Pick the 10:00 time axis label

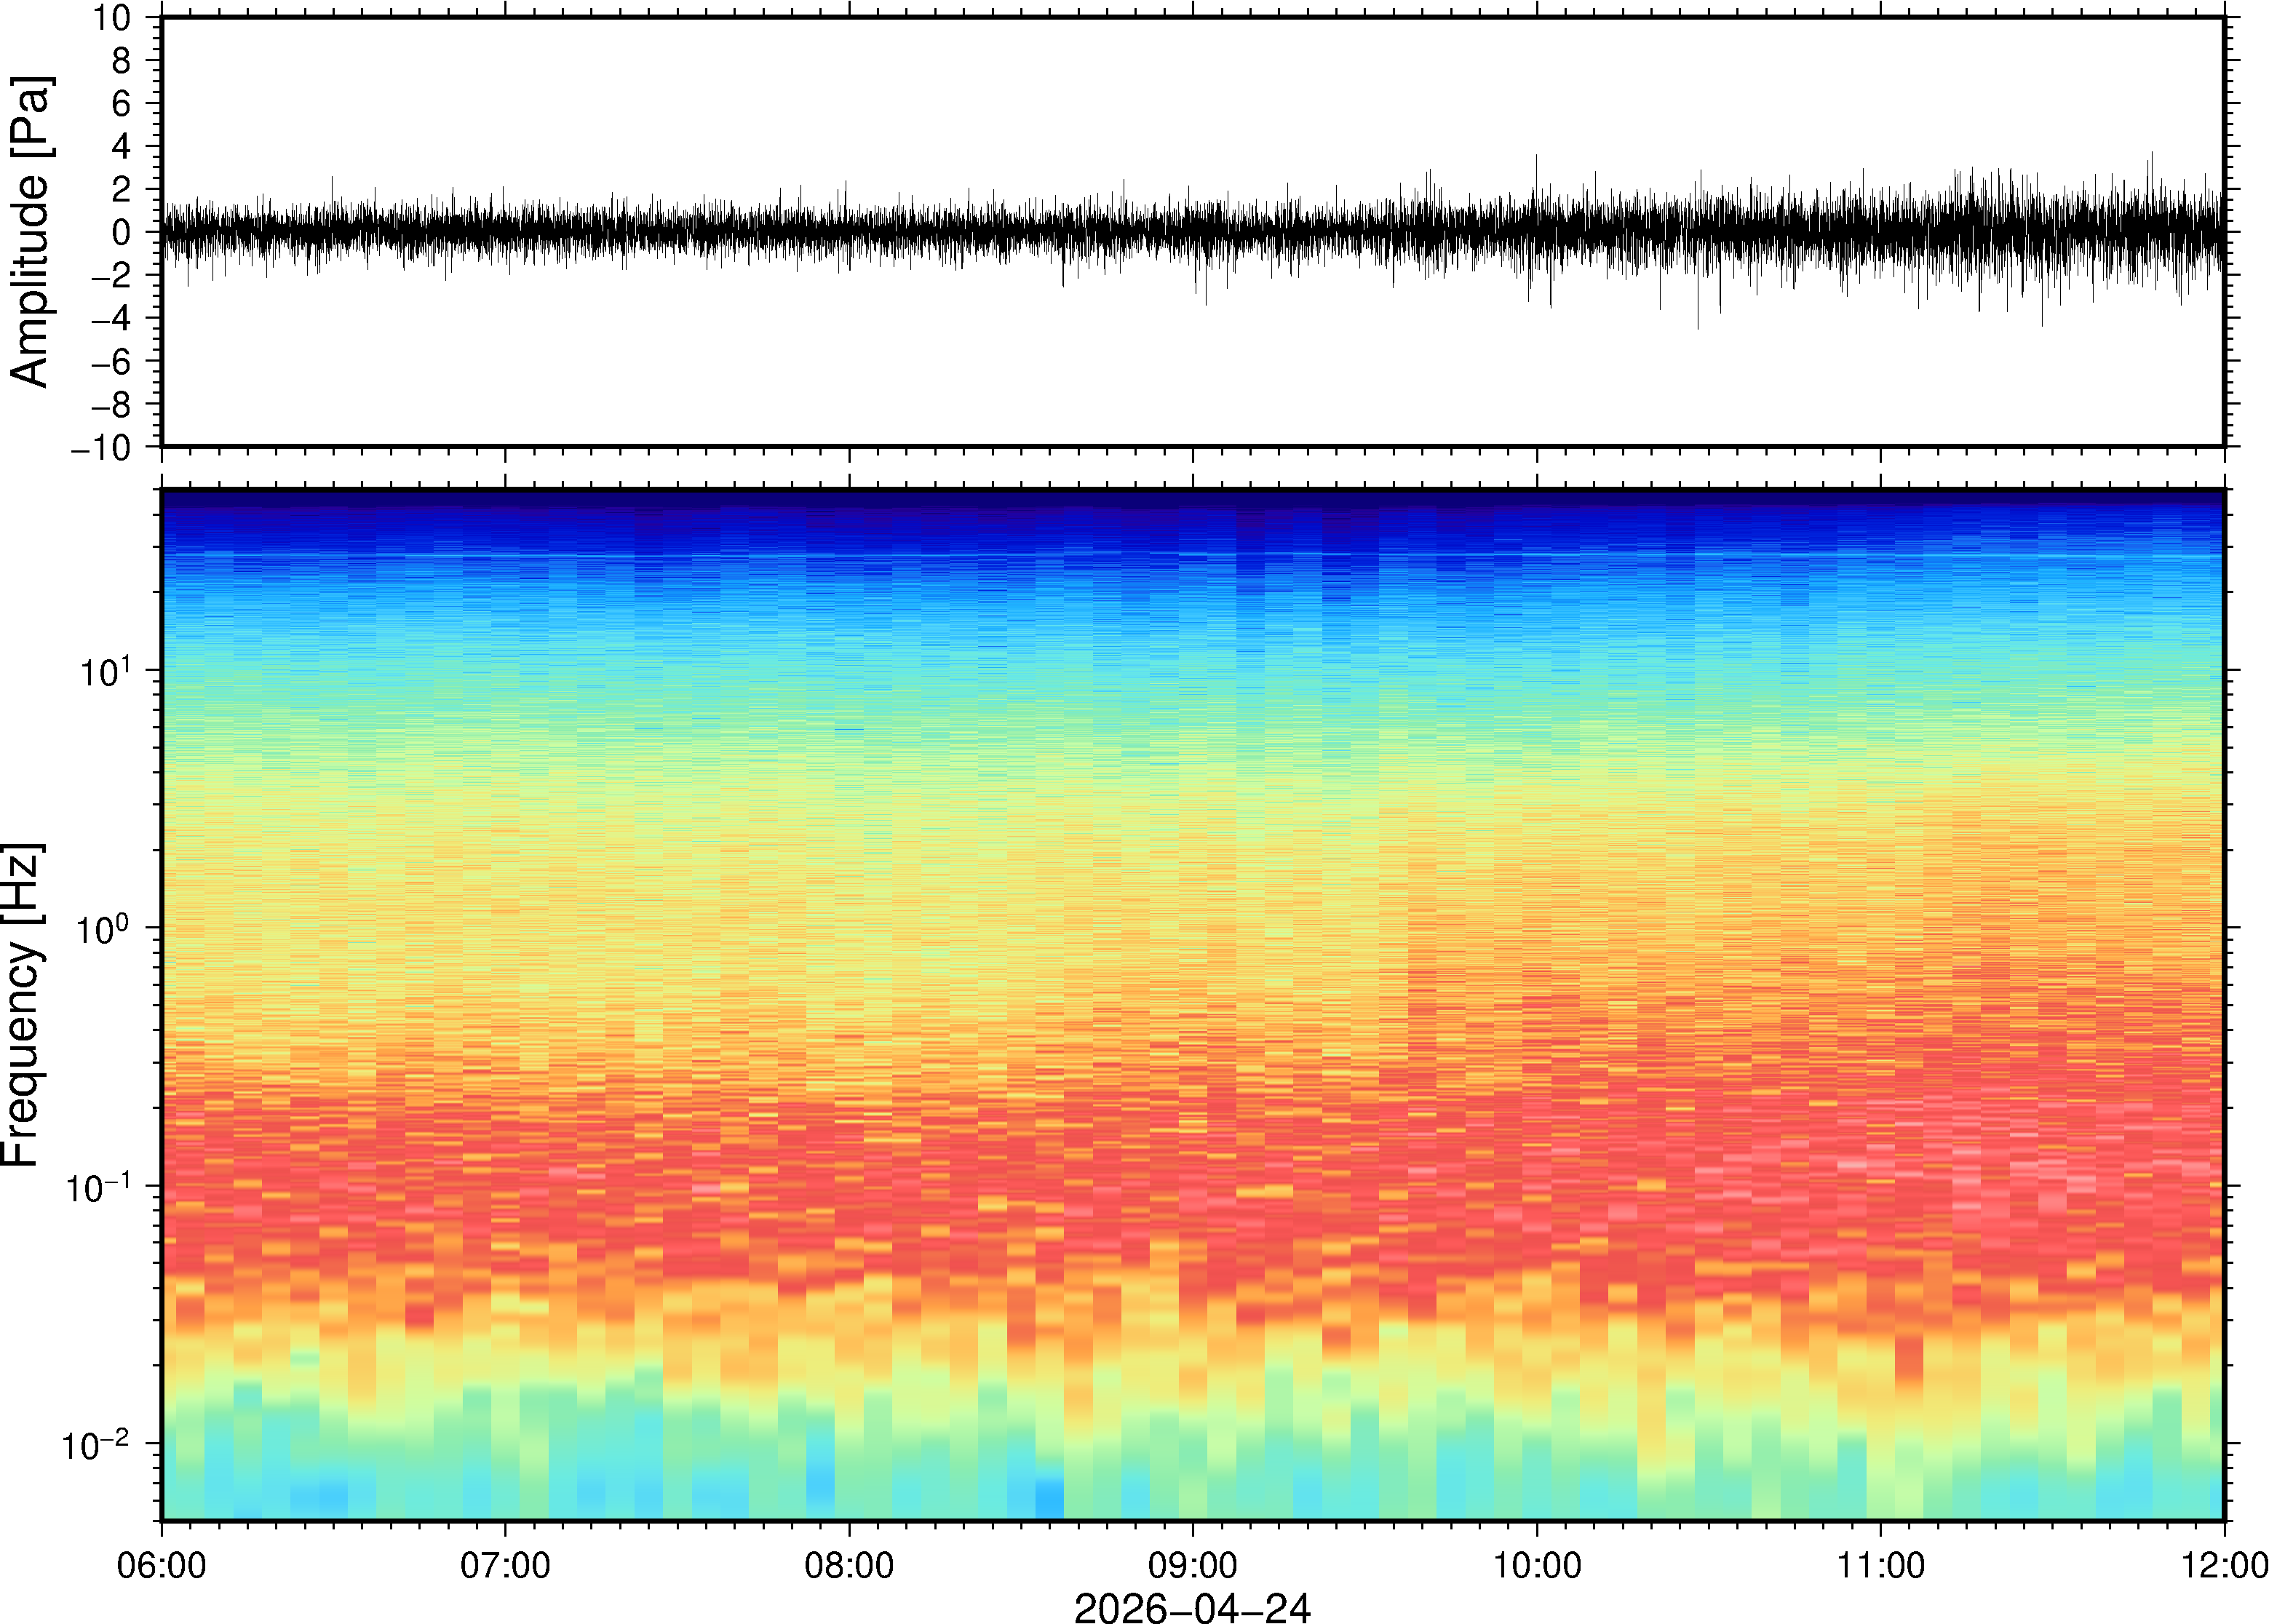tap(1537, 1565)
